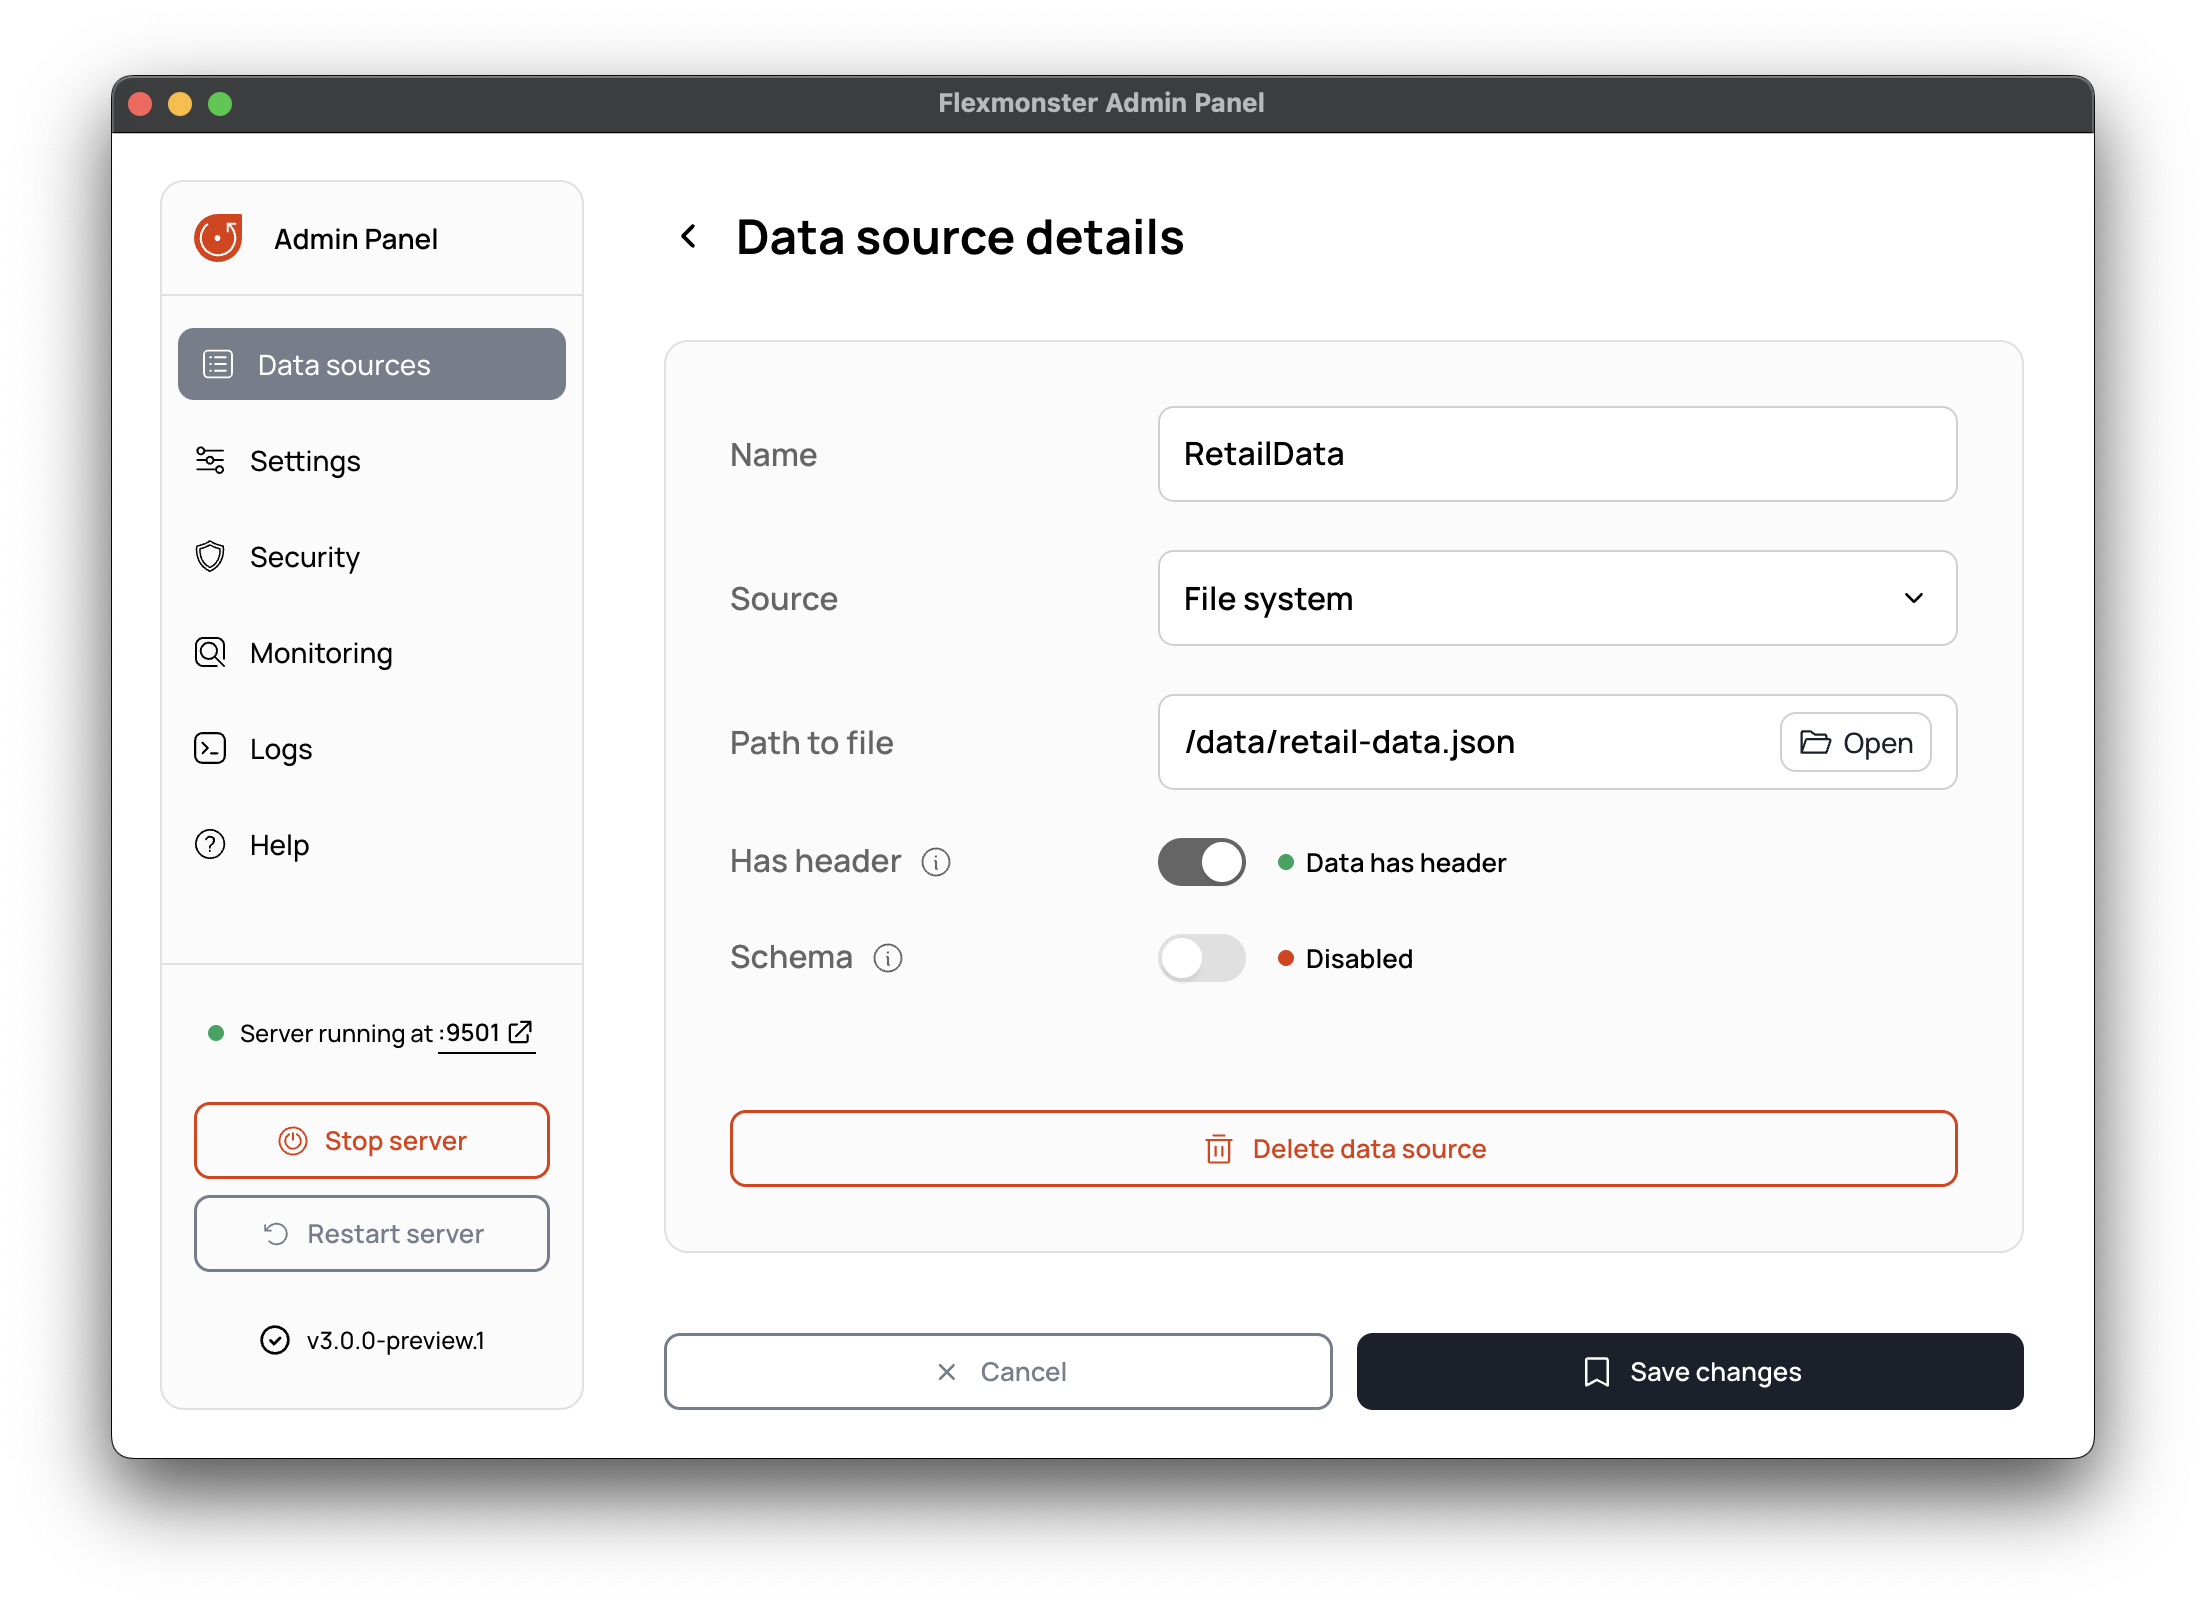
Task: Open the Help section
Action: [x=279, y=845]
